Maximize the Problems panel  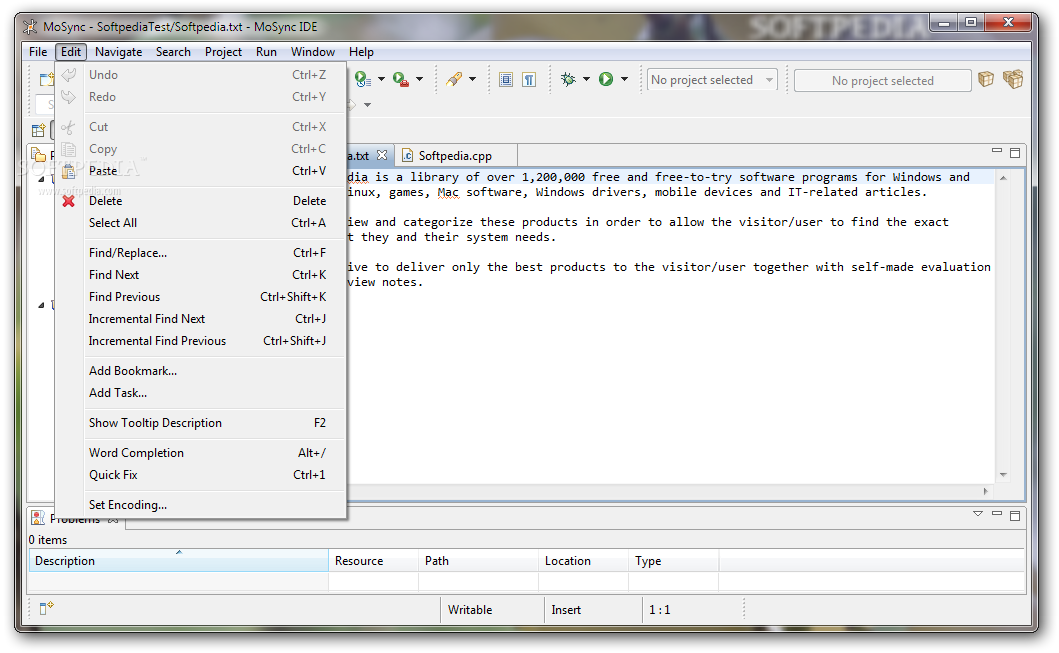click(x=1014, y=515)
